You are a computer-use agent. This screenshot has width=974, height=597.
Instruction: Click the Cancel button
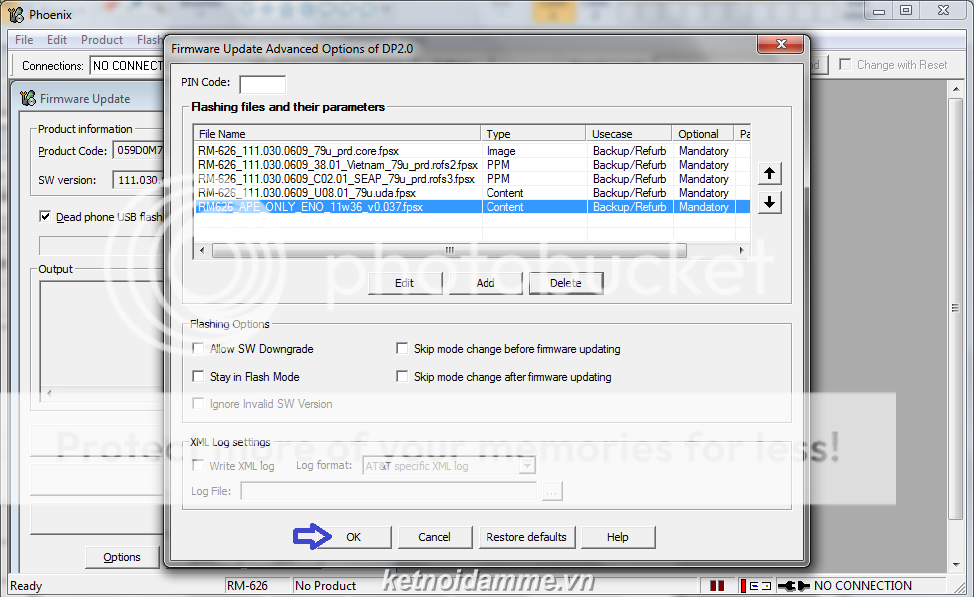pos(434,537)
